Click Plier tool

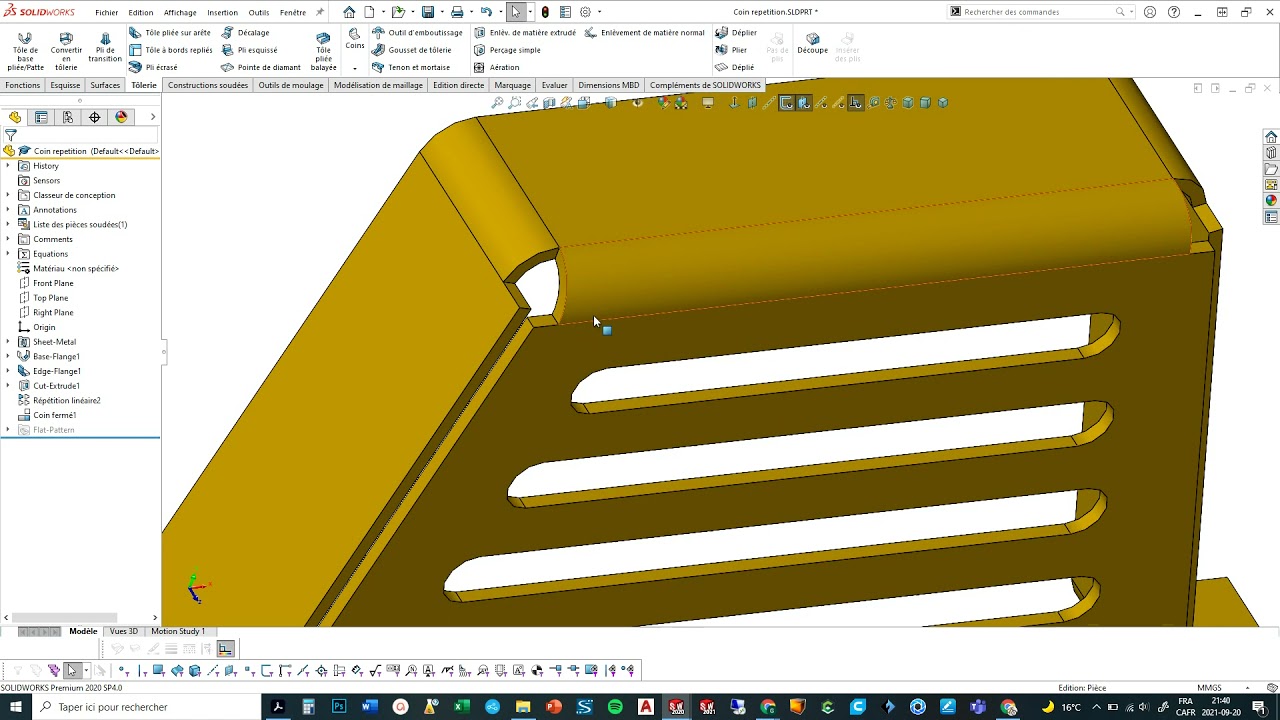pos(732,50)
